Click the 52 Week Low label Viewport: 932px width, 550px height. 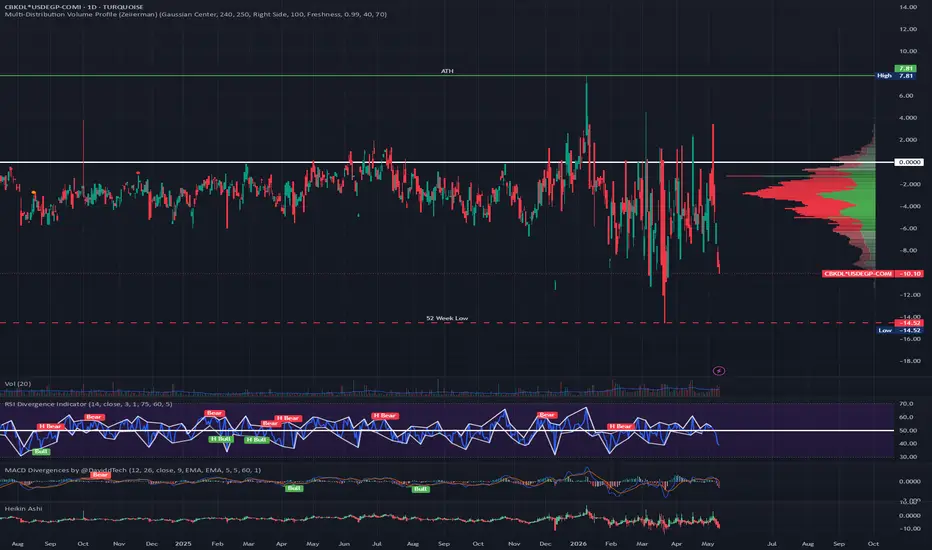click(447, 318)
